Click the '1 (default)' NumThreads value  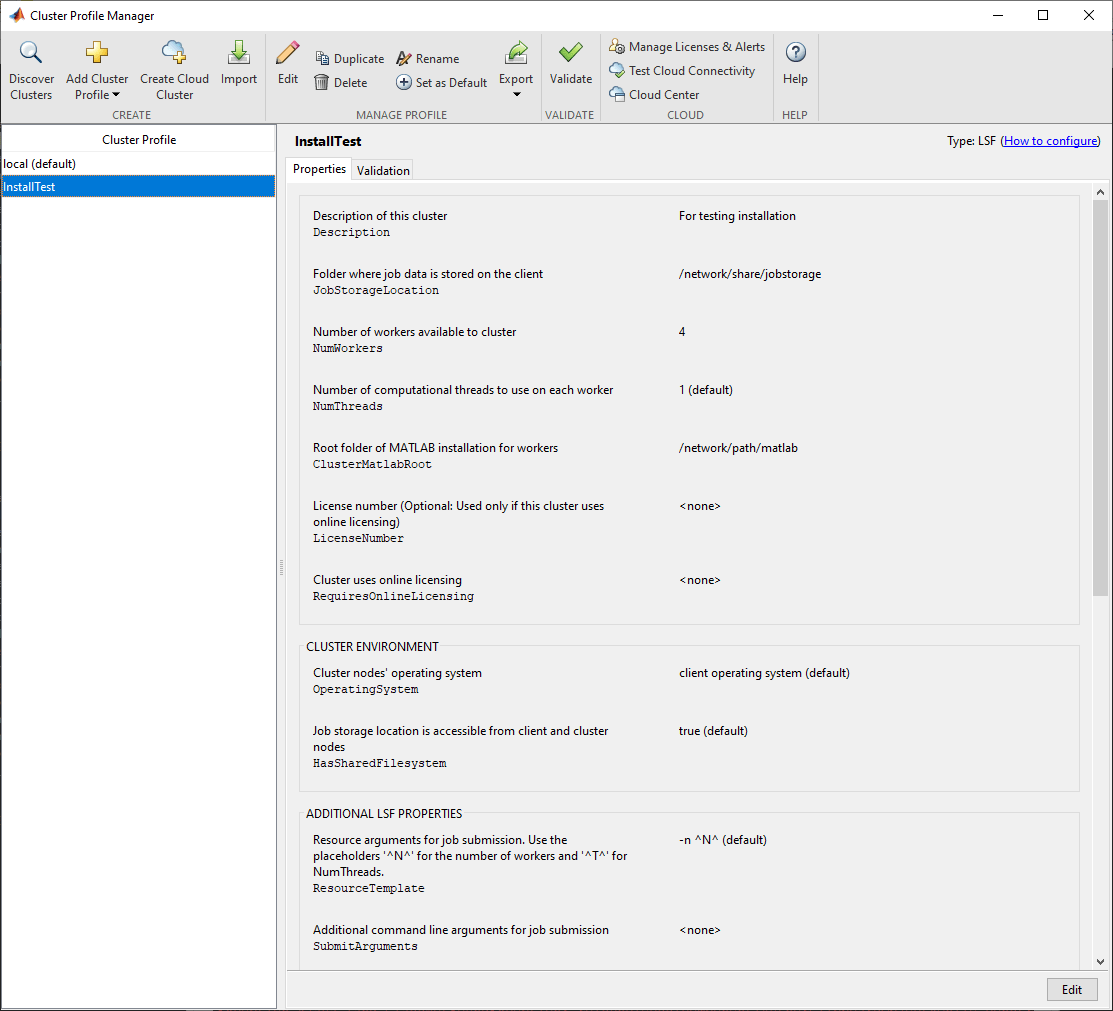click(706, 390)
